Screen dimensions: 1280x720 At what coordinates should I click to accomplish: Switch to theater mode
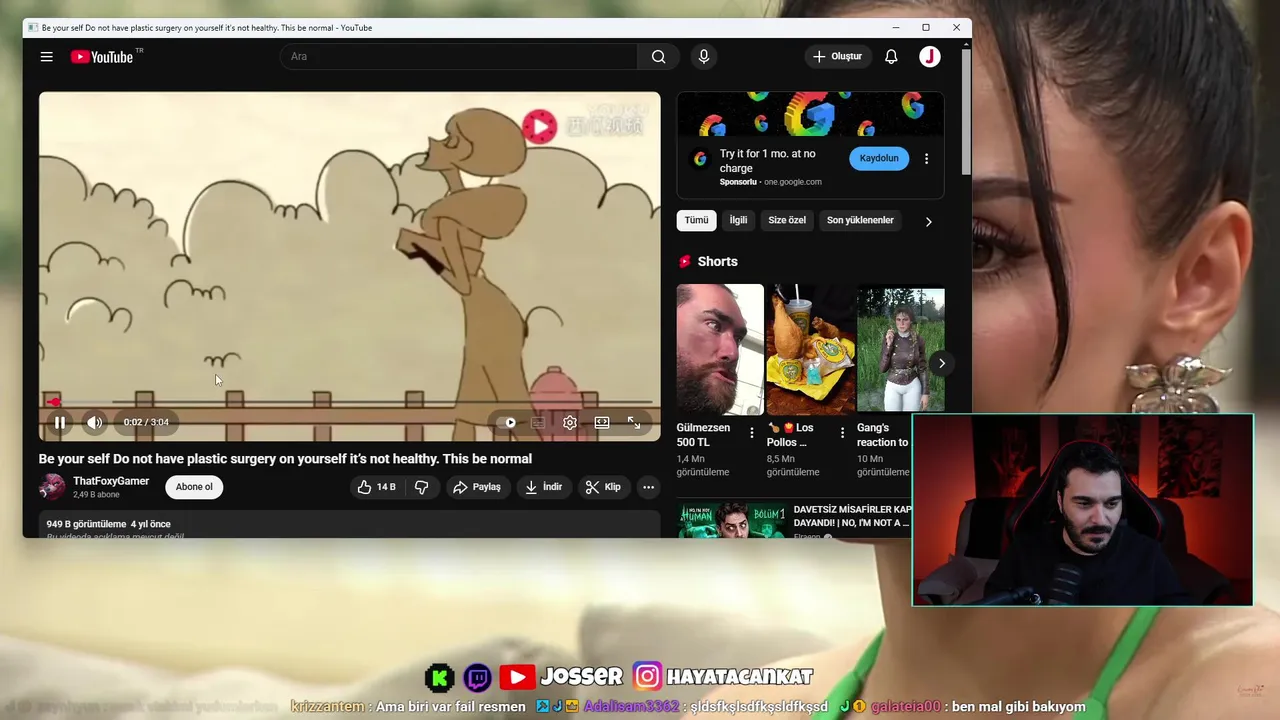tap(602, 422)
